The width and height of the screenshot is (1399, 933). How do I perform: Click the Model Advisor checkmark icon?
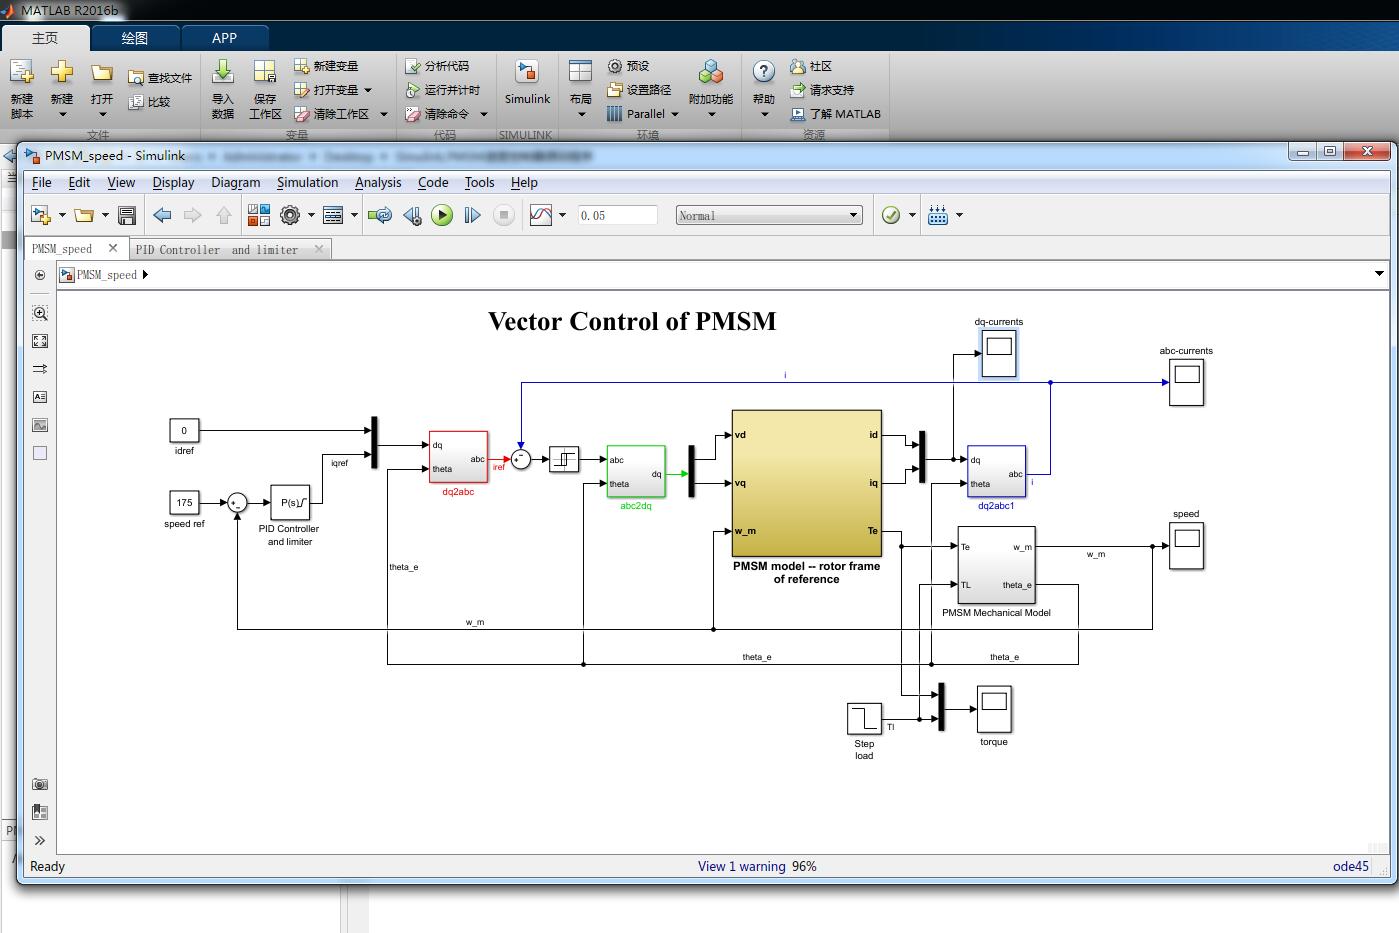click(891, 215)
